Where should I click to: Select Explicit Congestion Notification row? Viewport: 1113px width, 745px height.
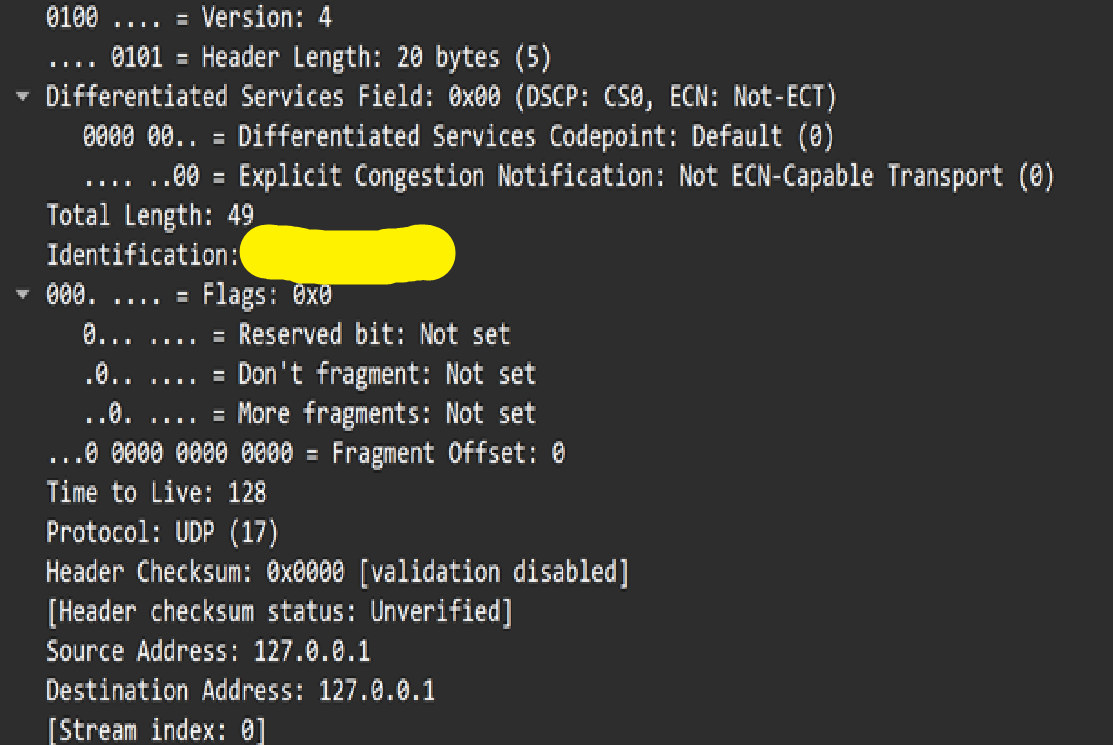(x=569, y=176)
